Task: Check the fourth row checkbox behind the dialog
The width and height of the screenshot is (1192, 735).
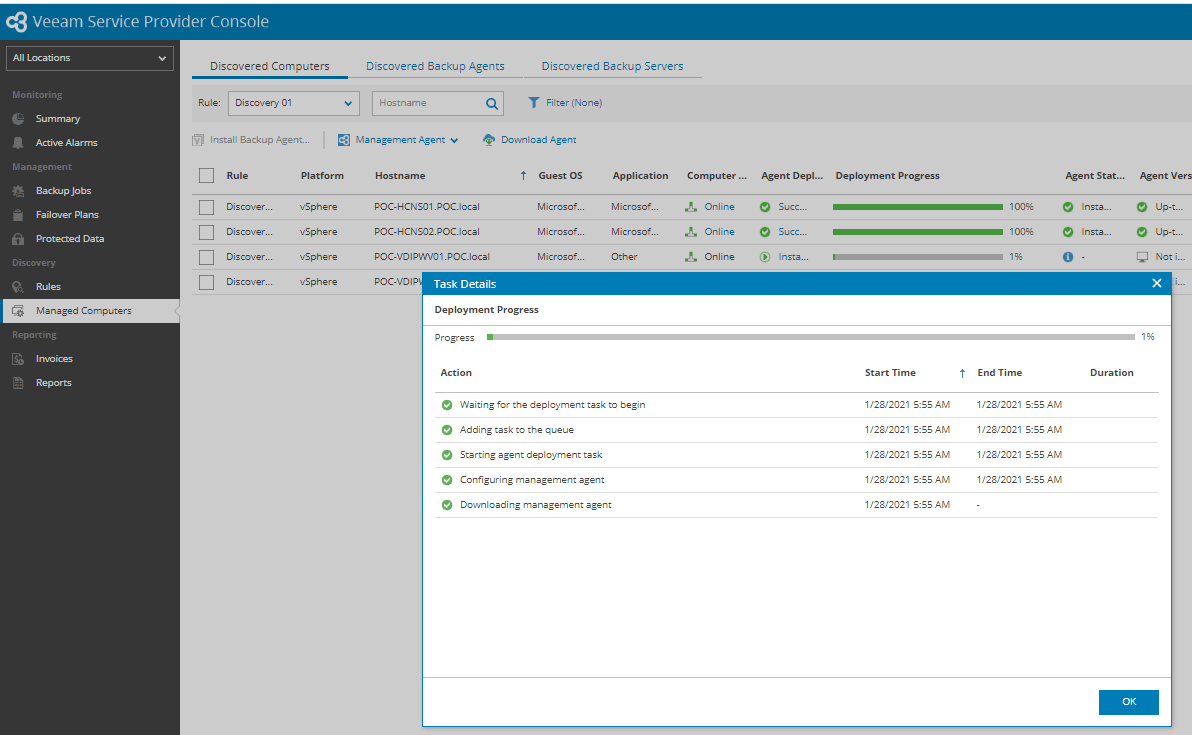Action: click(206, 282)
